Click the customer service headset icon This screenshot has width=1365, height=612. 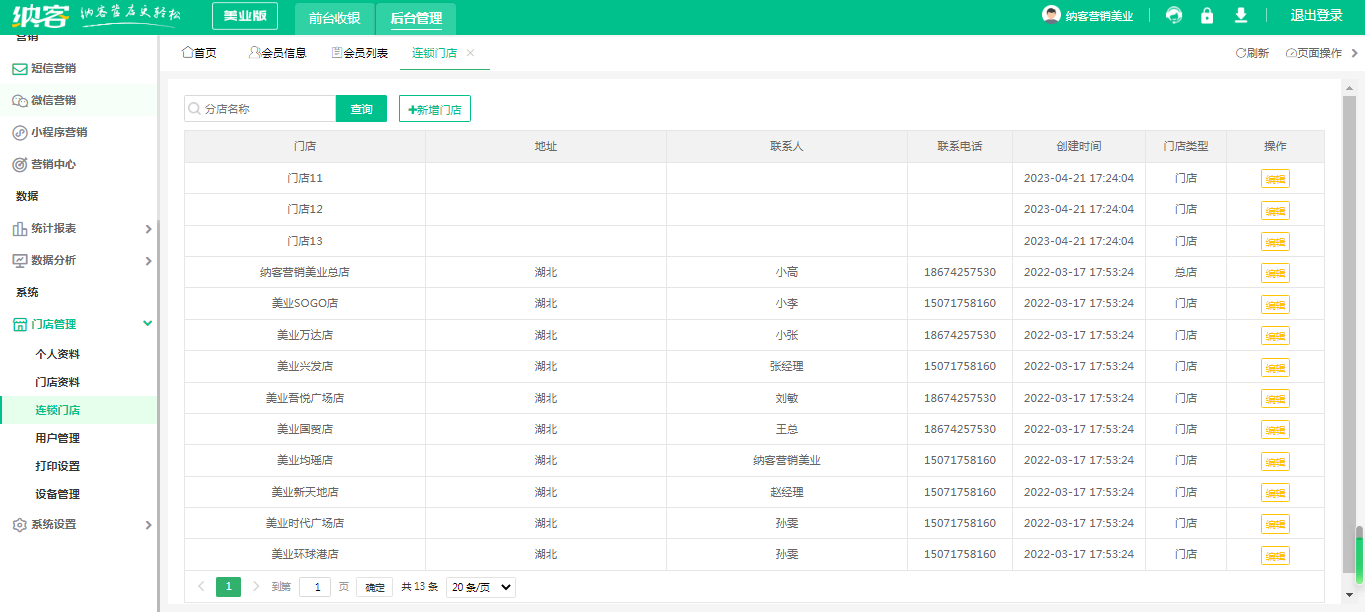[x=1174, y=16]
